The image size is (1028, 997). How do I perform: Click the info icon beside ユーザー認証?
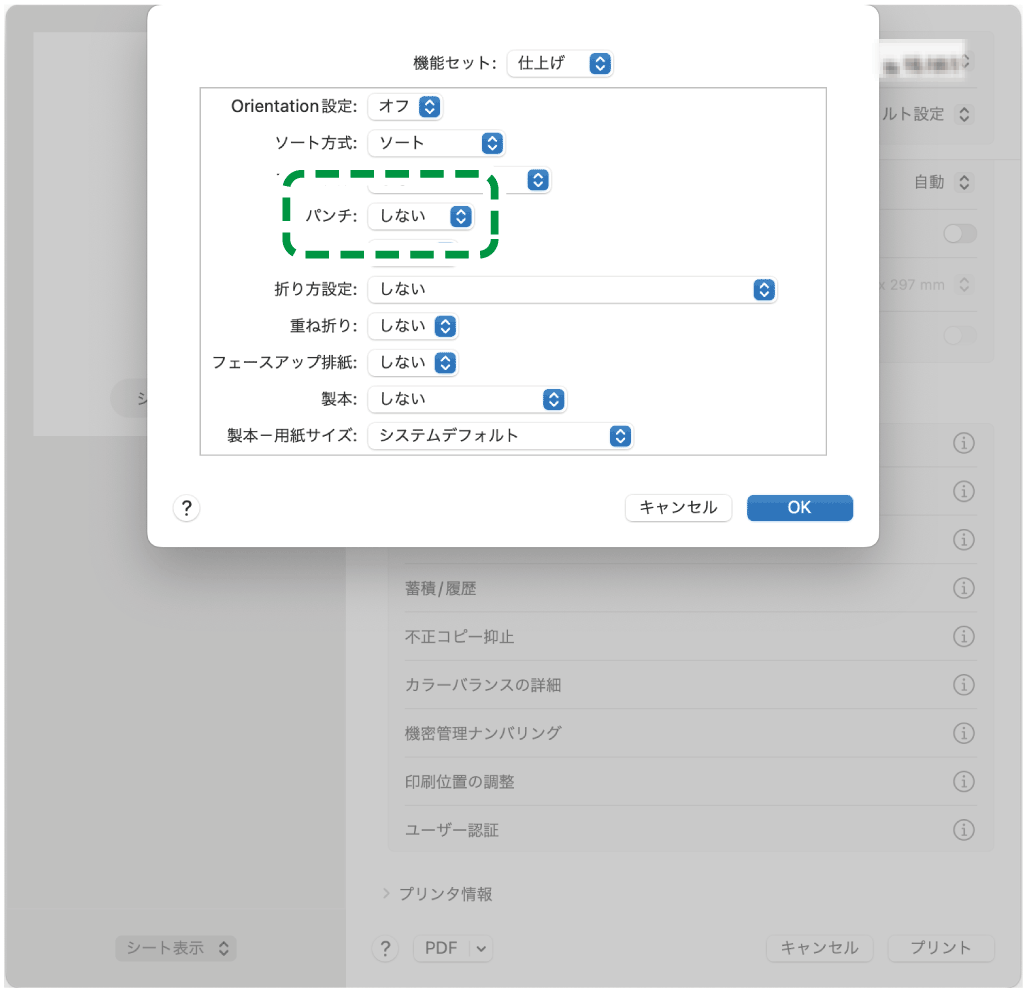(x=963, y=829)
